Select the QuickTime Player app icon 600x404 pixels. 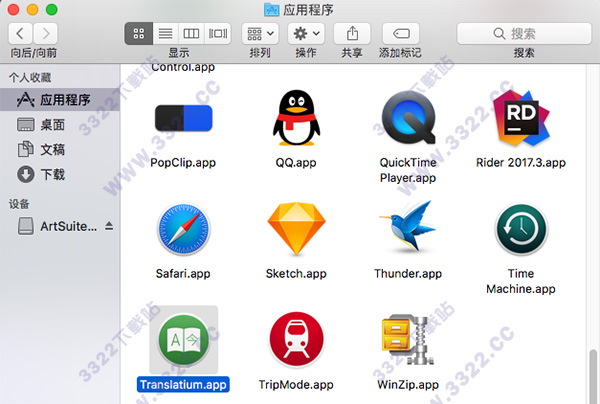[408, 117]
